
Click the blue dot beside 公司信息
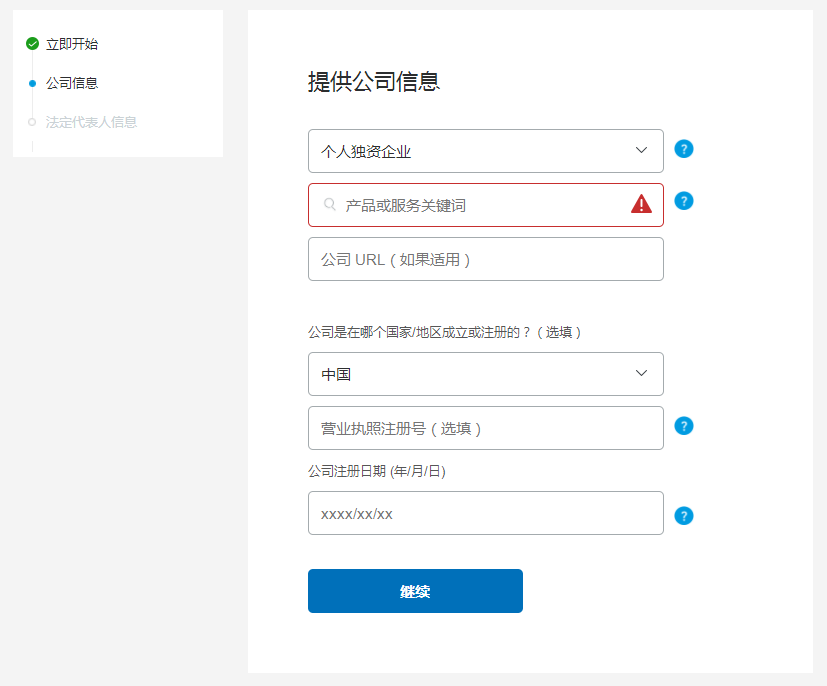pos(32,83)
